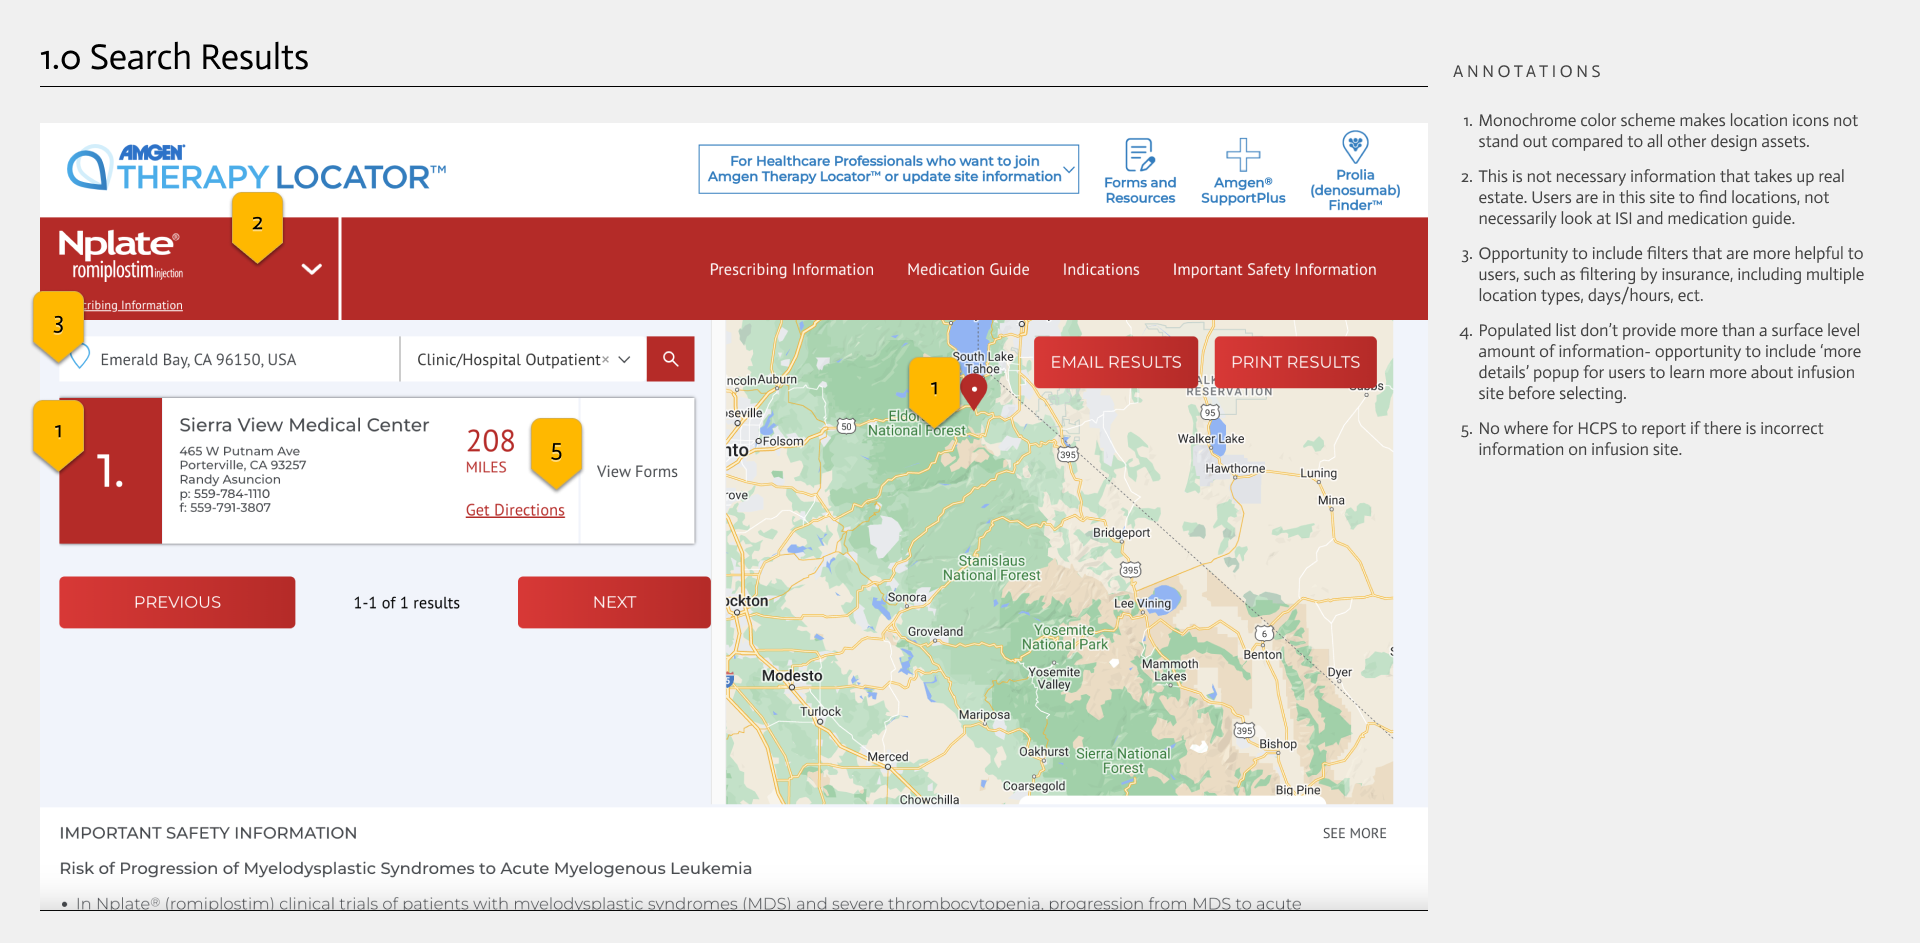Click the phone number 559-784-1110
The height and width of the screenshot is (943, 1920).
[225, 493]
